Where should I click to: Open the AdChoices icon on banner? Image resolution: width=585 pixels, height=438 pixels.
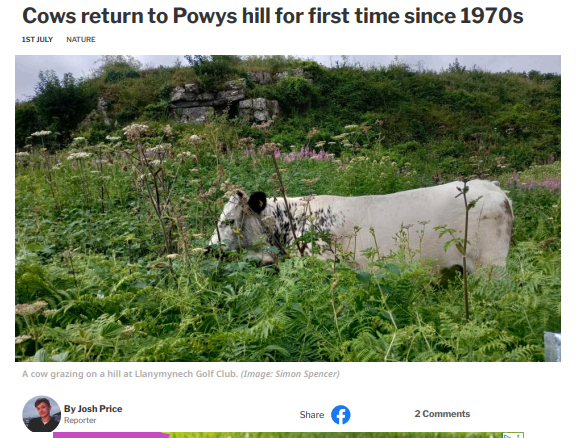tap(513, 435)
